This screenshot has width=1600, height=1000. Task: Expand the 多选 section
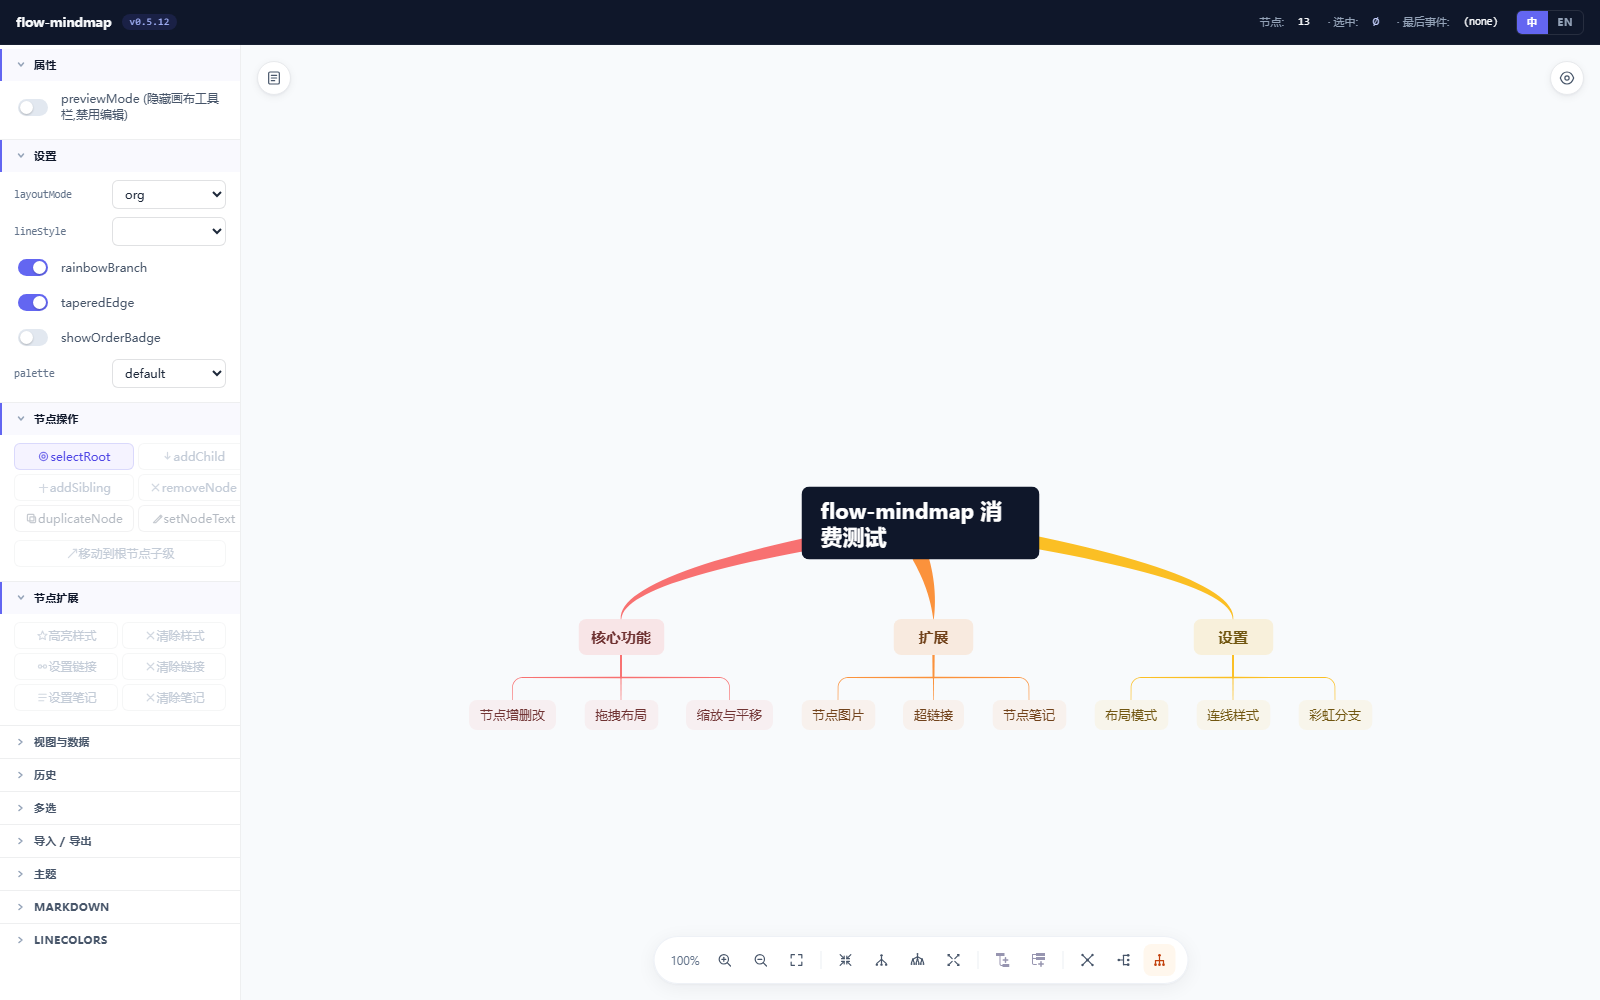(x=120, y=808)
